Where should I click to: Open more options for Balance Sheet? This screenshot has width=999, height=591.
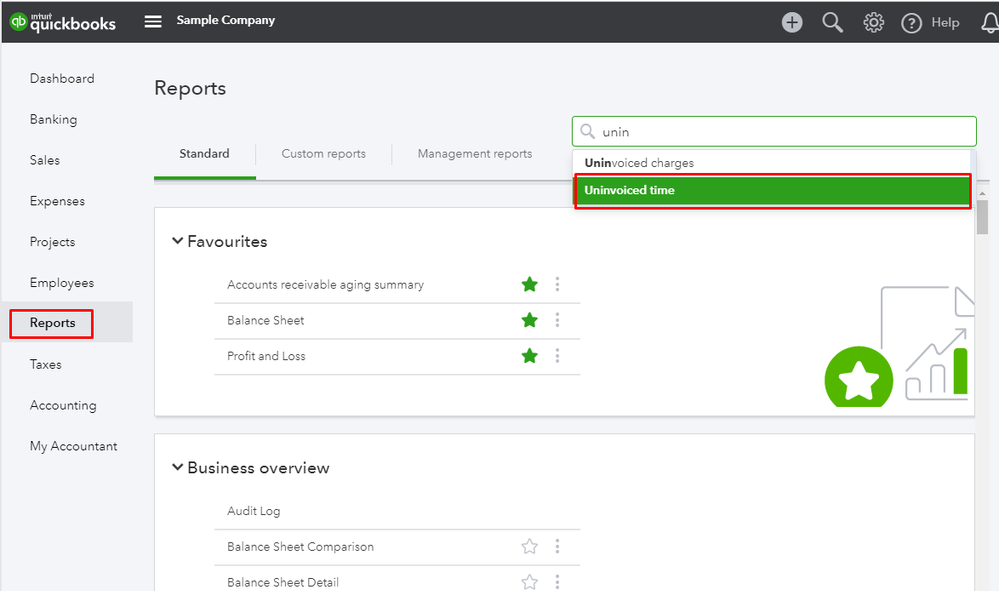click(x=557, y=320)
